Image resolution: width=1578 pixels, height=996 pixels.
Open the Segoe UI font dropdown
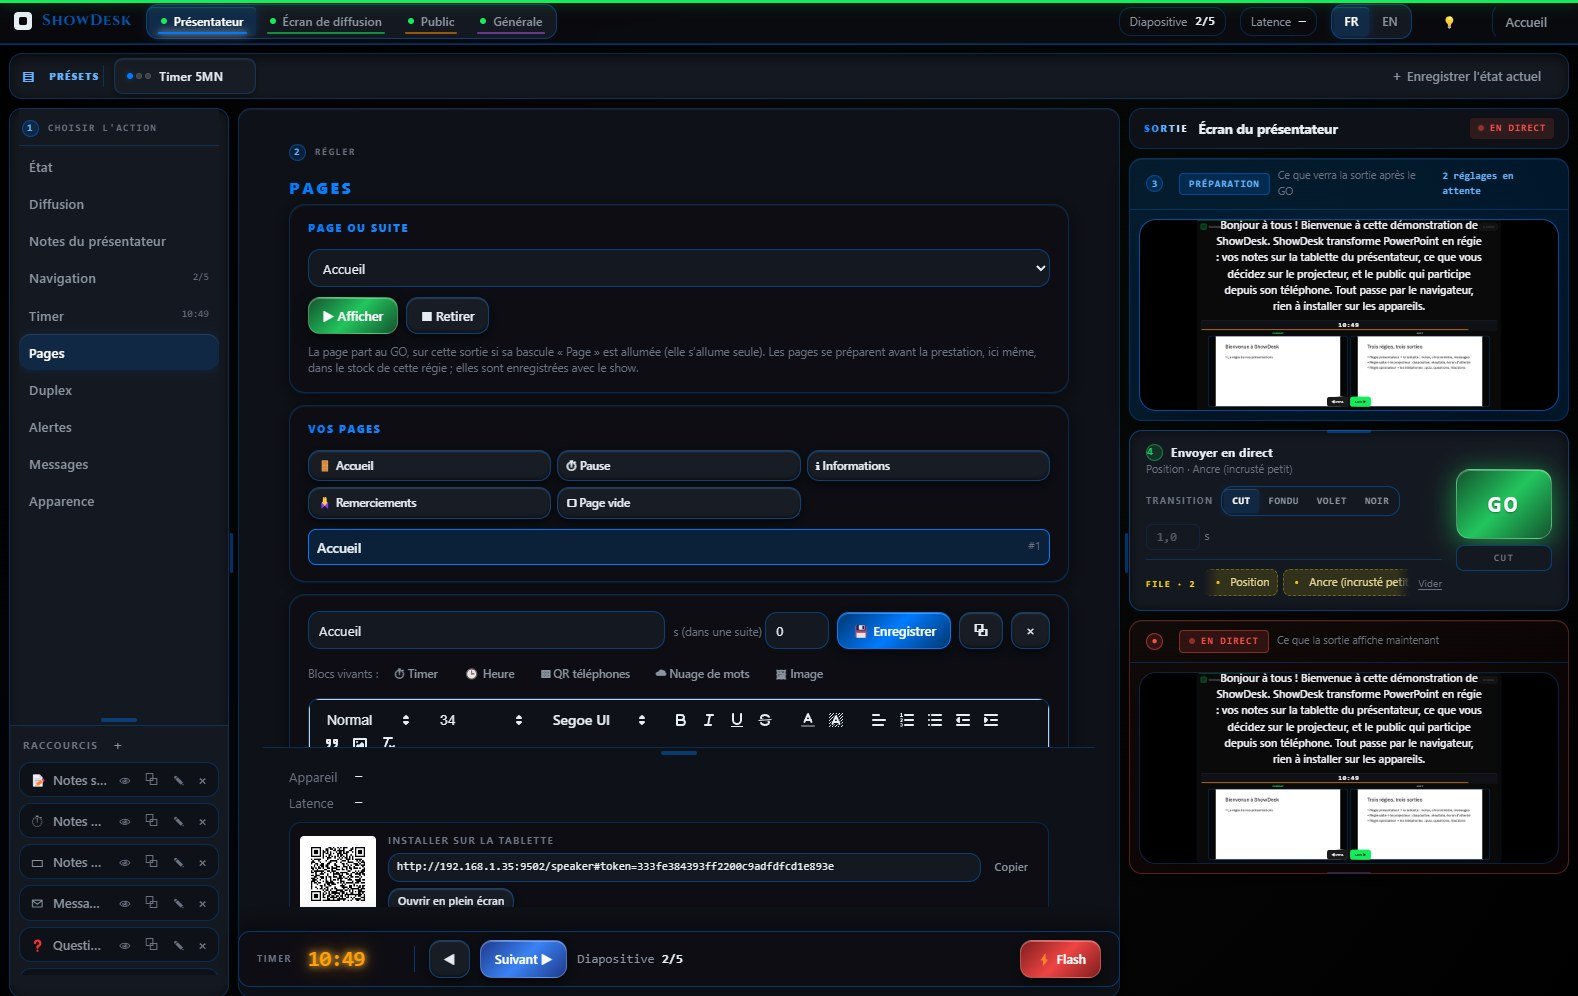598,720
